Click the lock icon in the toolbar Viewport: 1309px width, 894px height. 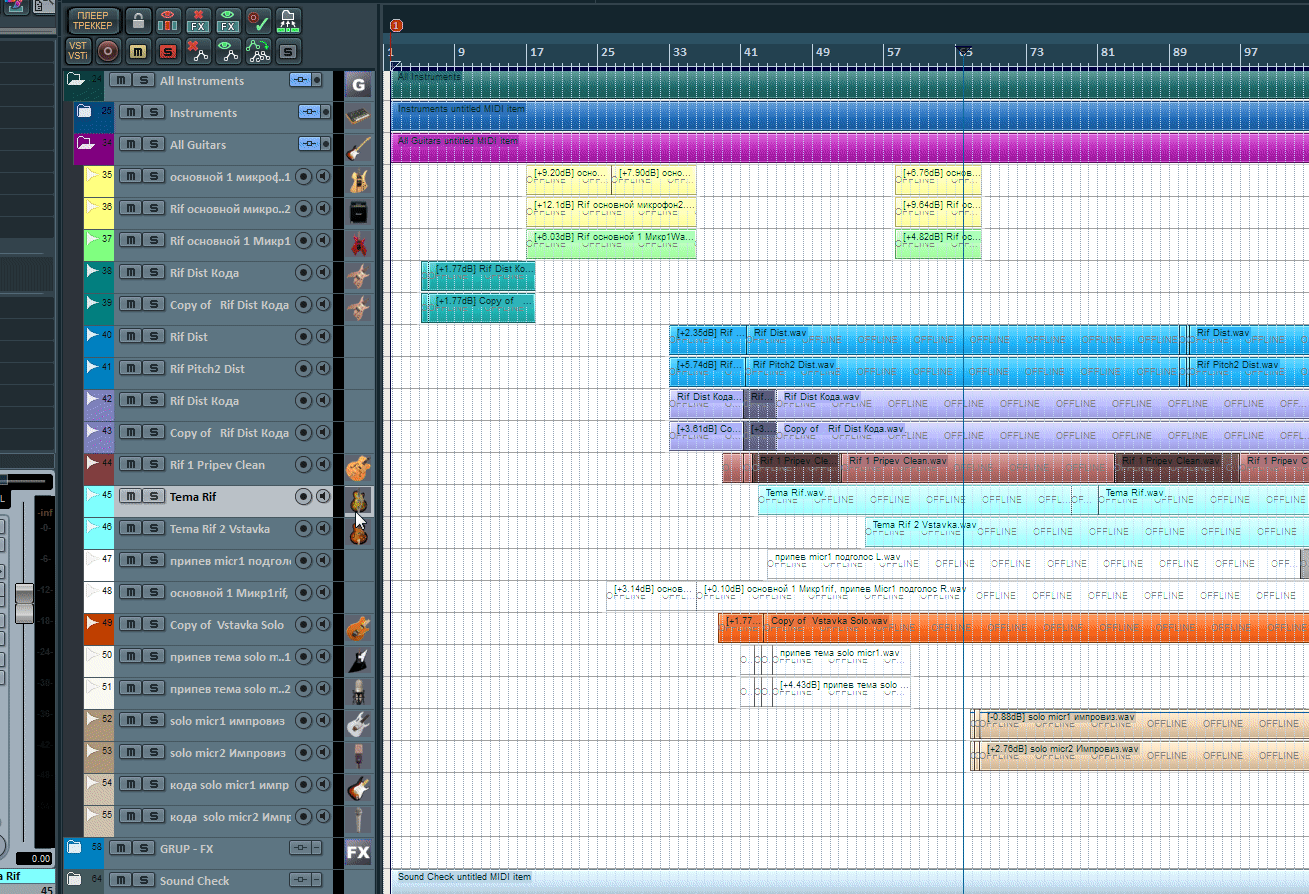click(138, 20)
